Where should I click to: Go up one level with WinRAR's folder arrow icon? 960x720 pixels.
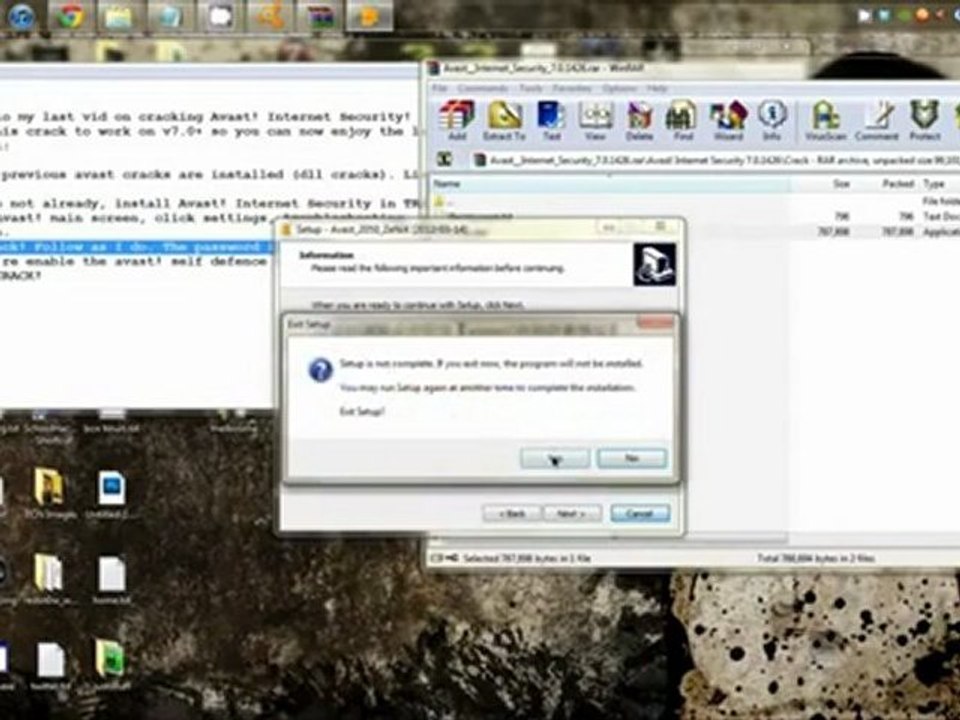click(445, 160)
